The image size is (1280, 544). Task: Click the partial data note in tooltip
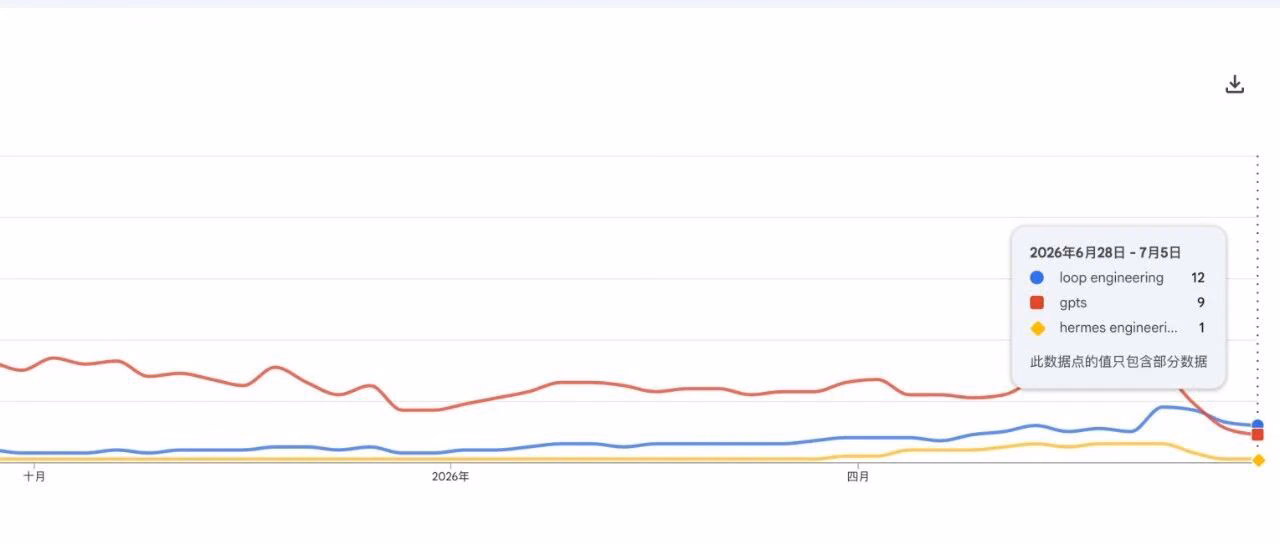[1118, 362]
